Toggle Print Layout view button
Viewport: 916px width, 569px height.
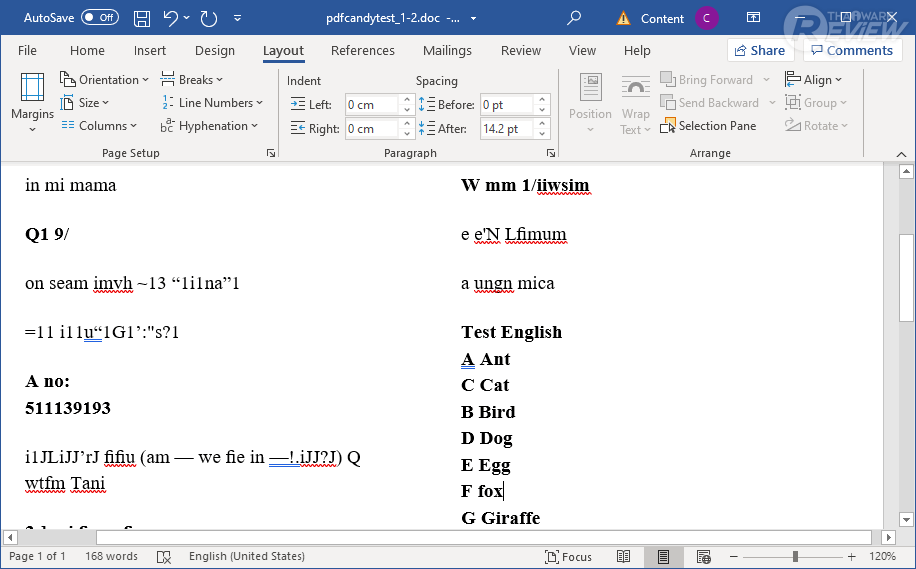pos(663,556)
